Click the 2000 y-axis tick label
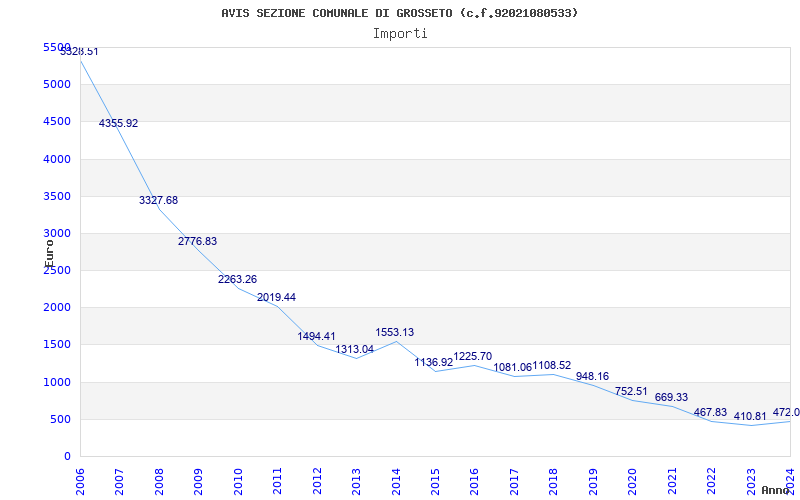Viewport: 800px width, 500px height. (57, 308)
